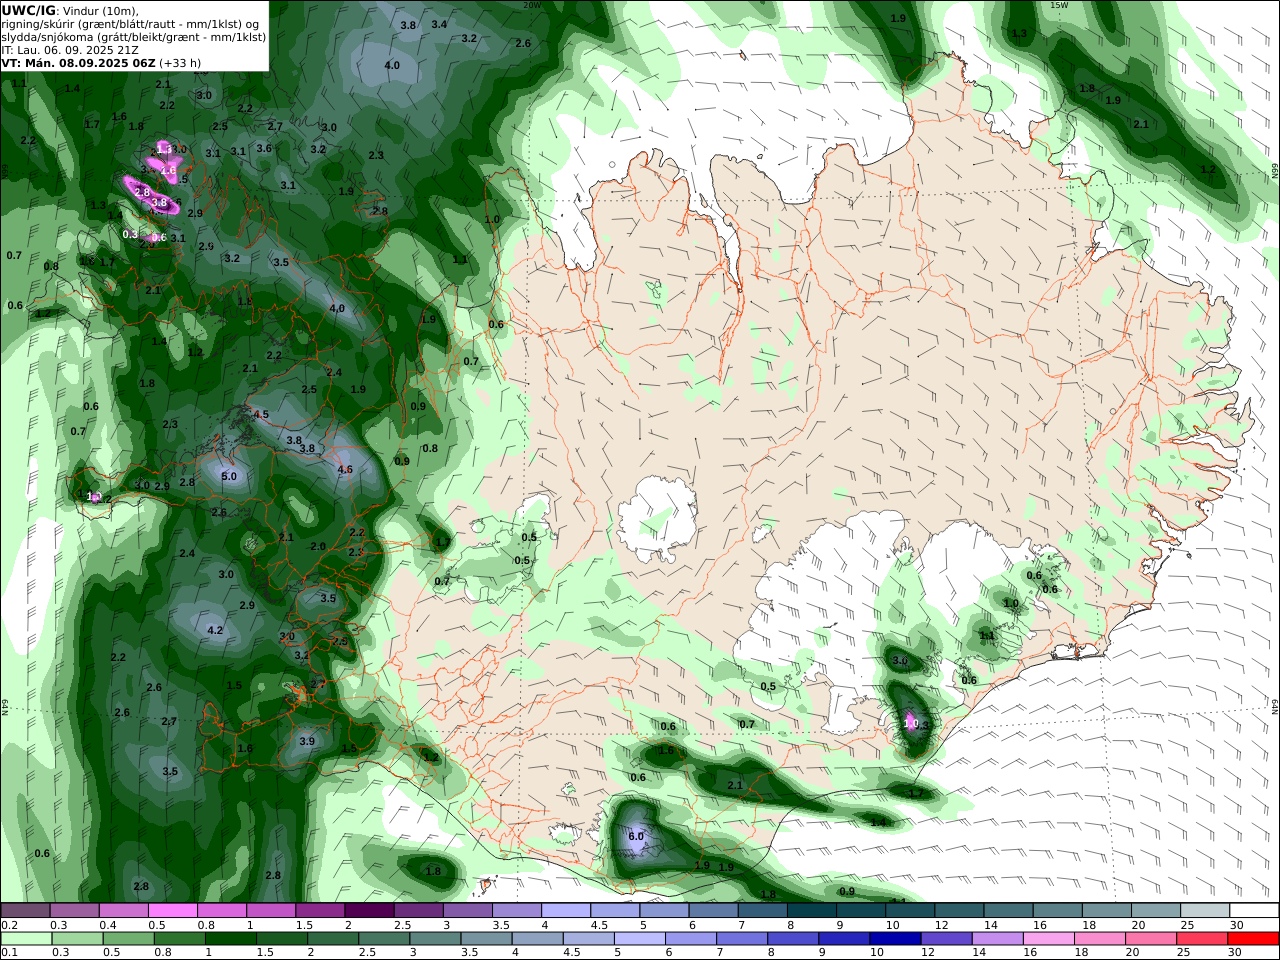Click the 5.0 precipitation value on the map
Image resolution: width=1280 pixels, height=960 pixels.
pyautogui.click(x=229, y=476)
